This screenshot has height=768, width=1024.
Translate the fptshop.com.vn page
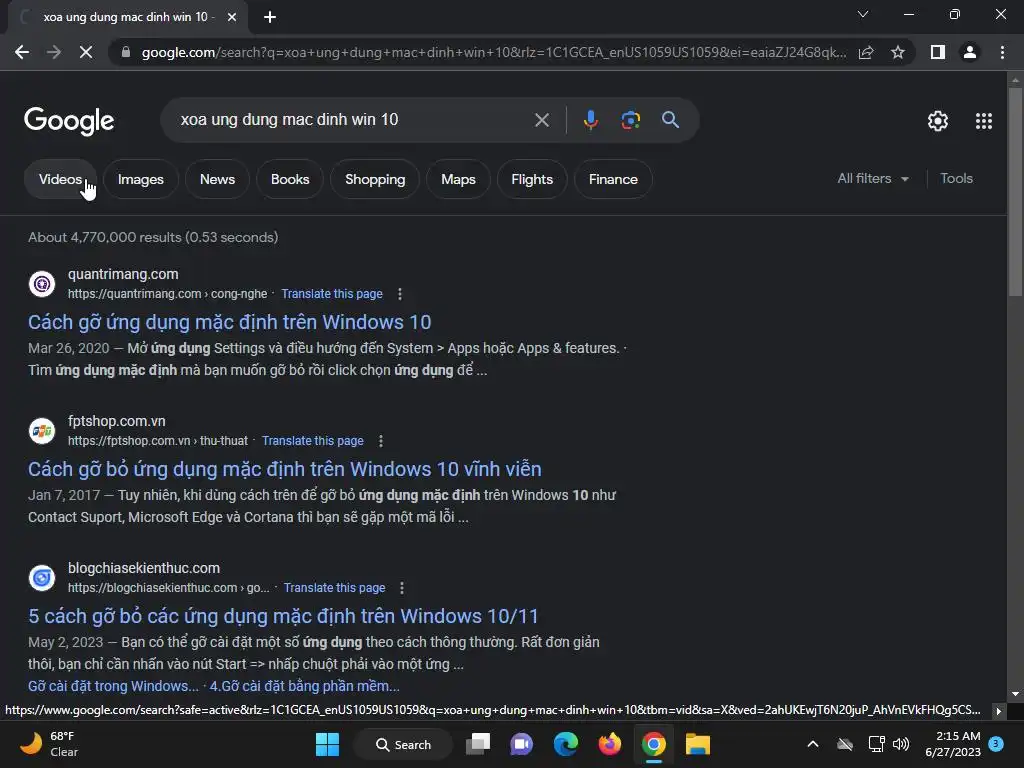[312, 441]
